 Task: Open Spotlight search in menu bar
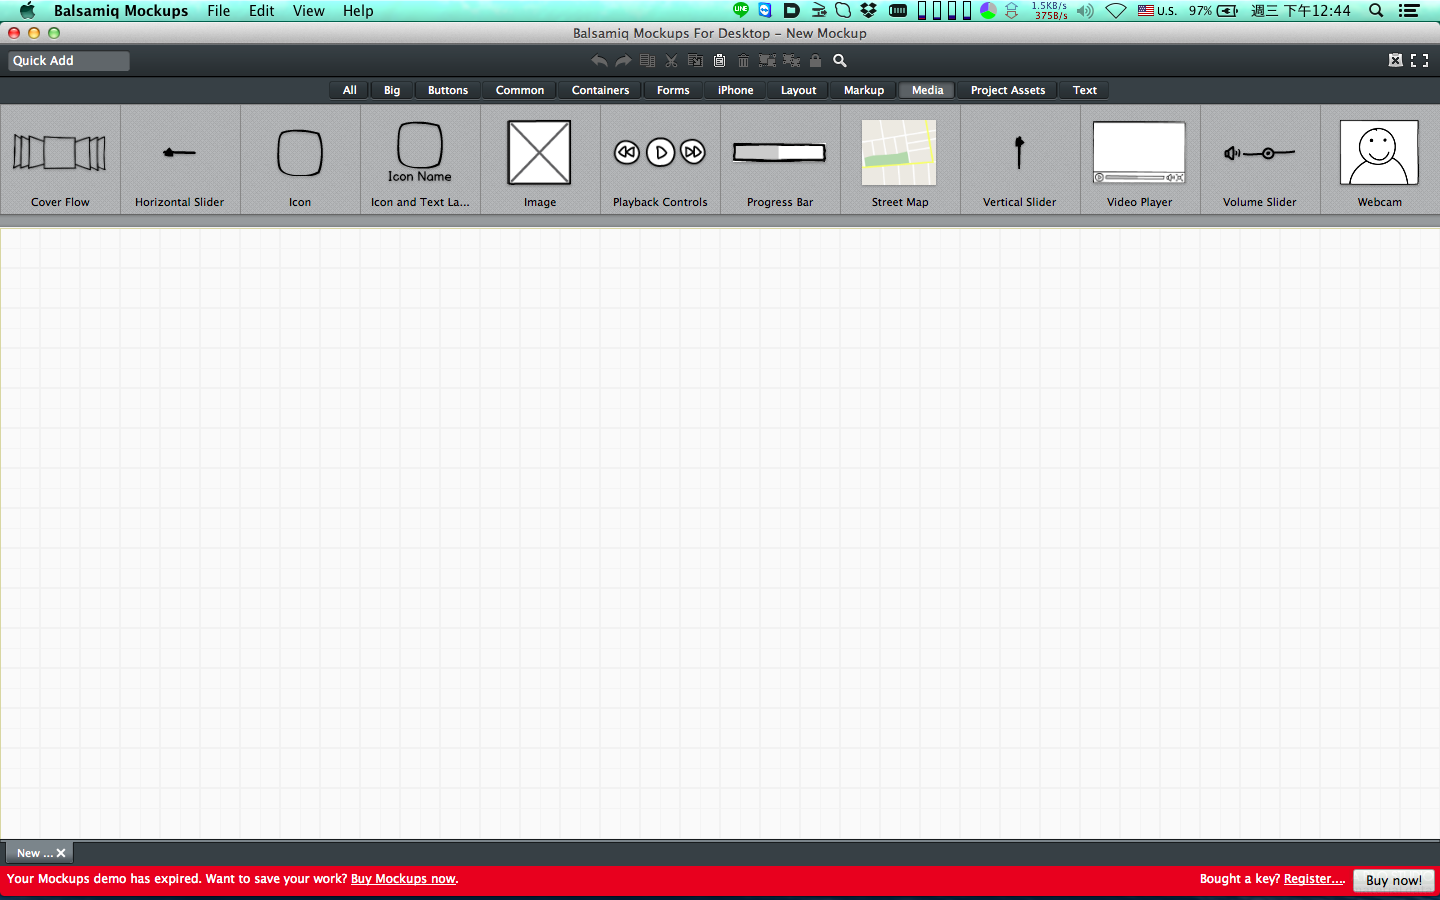point(1376,11)
